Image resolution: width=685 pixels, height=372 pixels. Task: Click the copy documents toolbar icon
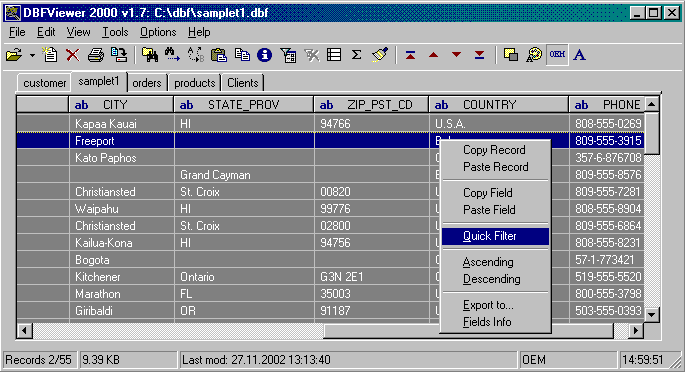click(242, 55)
